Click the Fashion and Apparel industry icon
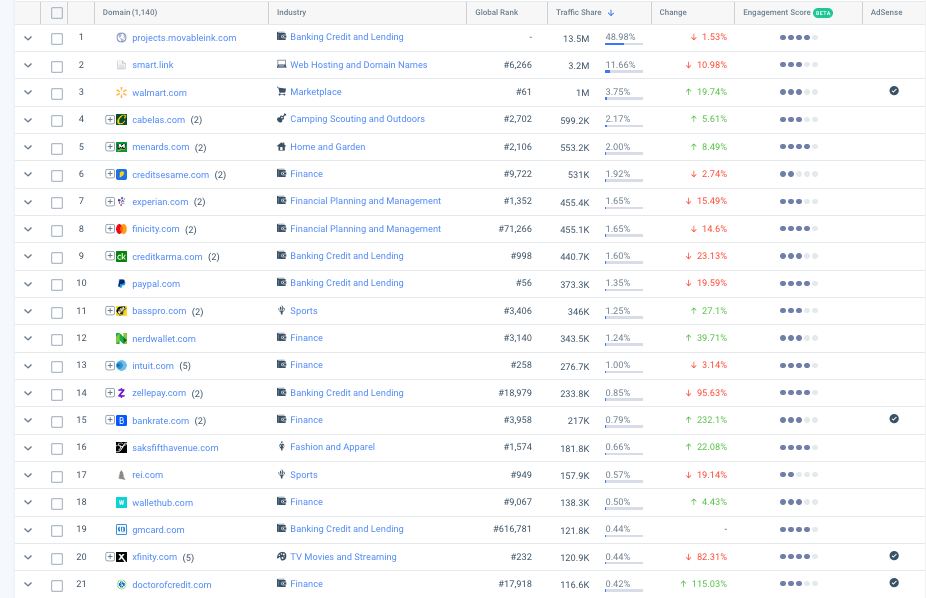This screenshot has height=598, width=926. pos(282,446)
